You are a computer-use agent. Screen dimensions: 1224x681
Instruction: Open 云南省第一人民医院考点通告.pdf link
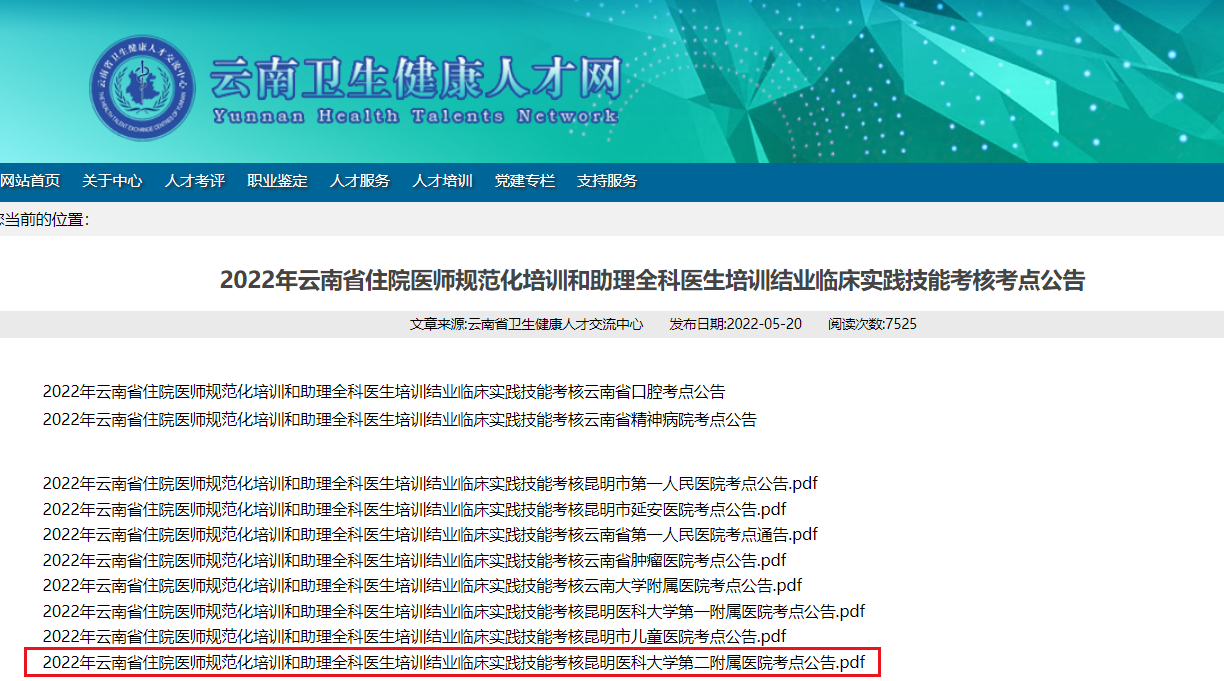[430, 535]
